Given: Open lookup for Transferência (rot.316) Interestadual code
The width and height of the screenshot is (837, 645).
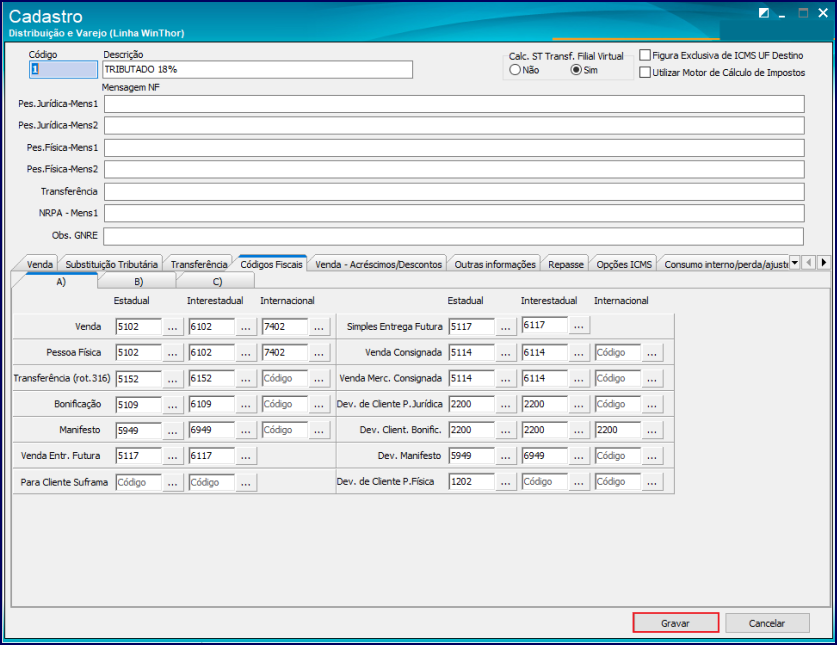Looking at the screenshot, I should (245, 379).
